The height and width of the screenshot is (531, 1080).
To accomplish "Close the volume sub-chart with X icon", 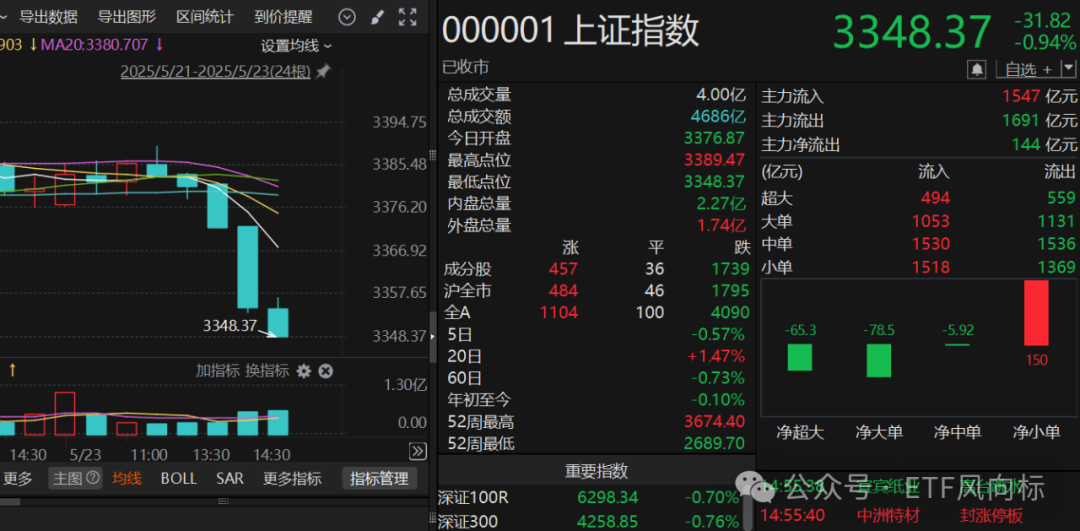I will pos(325,371).
